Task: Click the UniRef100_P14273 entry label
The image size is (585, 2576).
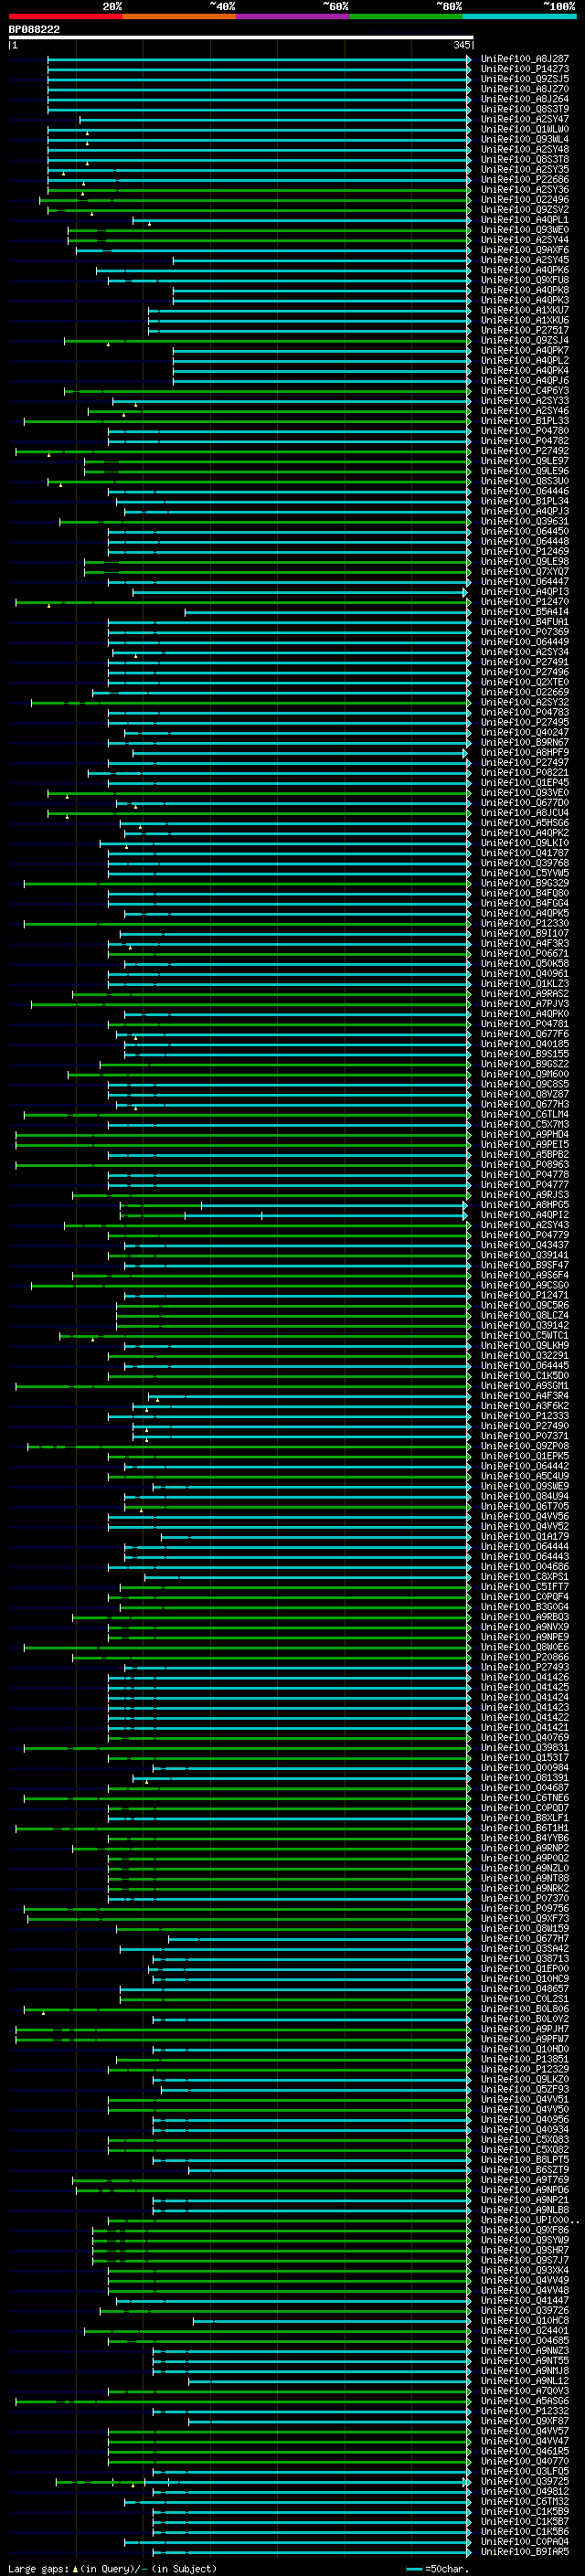Action: pos(524,69)
